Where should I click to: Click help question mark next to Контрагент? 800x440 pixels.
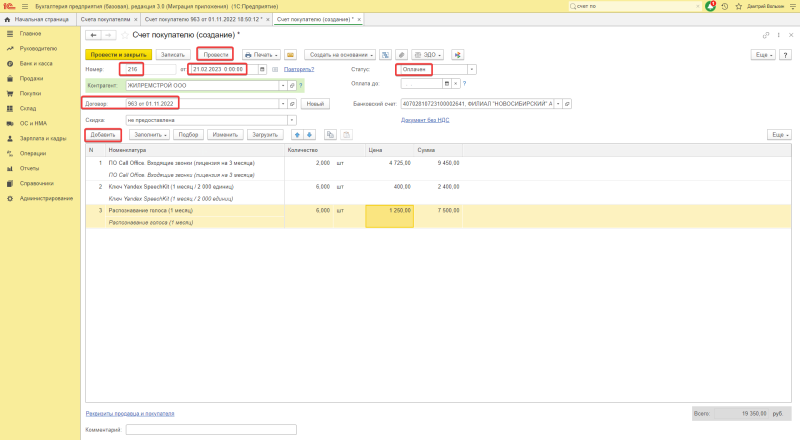click(x=301, y=86)
